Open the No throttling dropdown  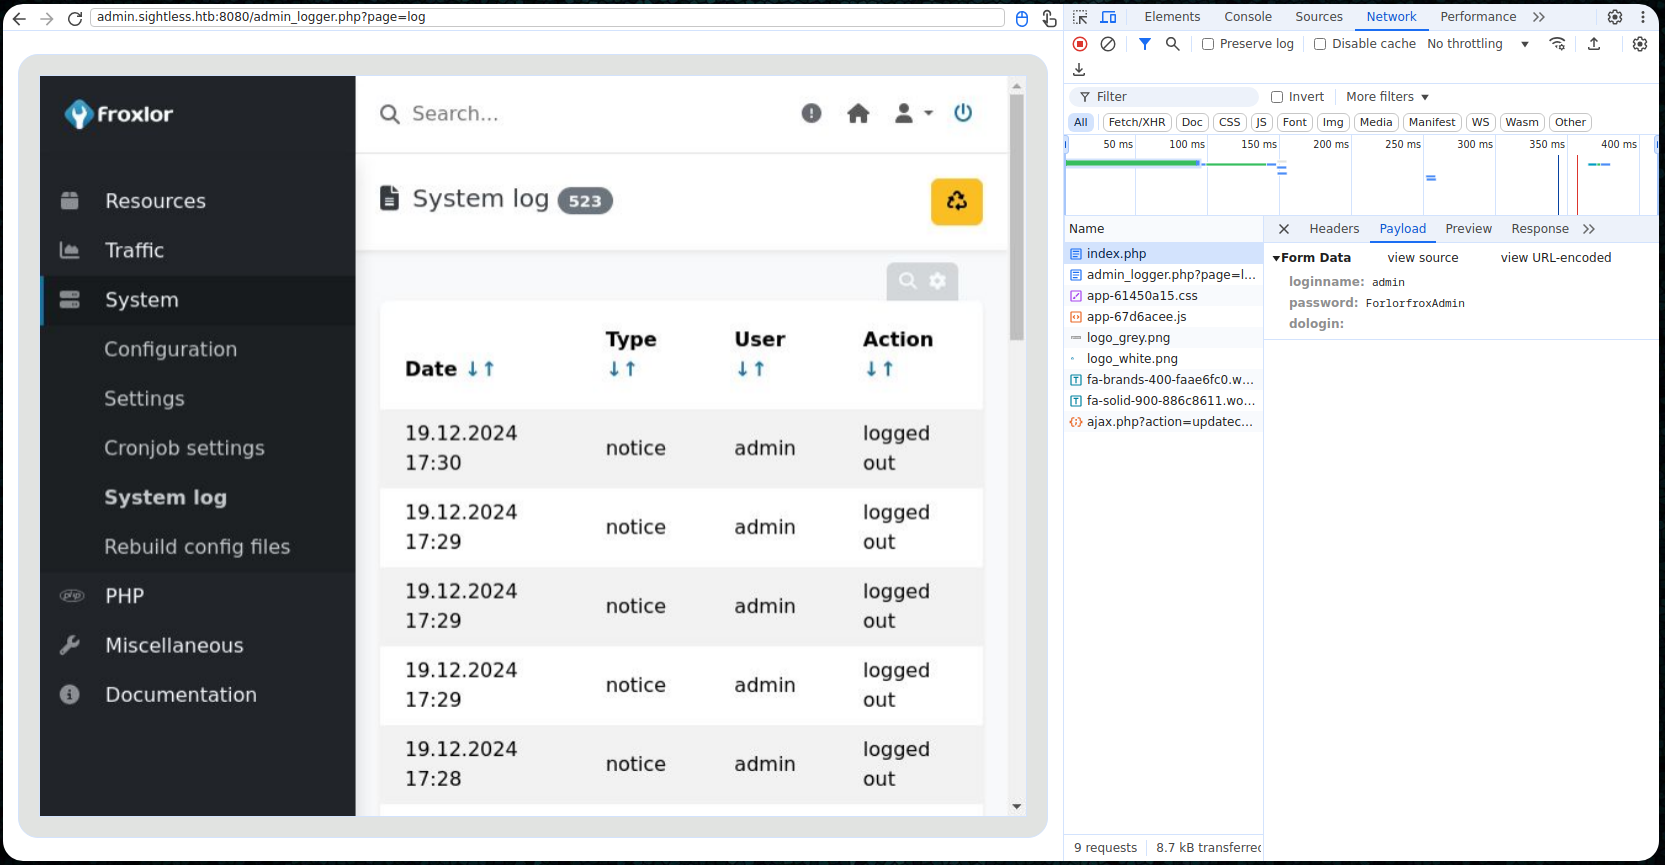click(x=1478, y=44)
